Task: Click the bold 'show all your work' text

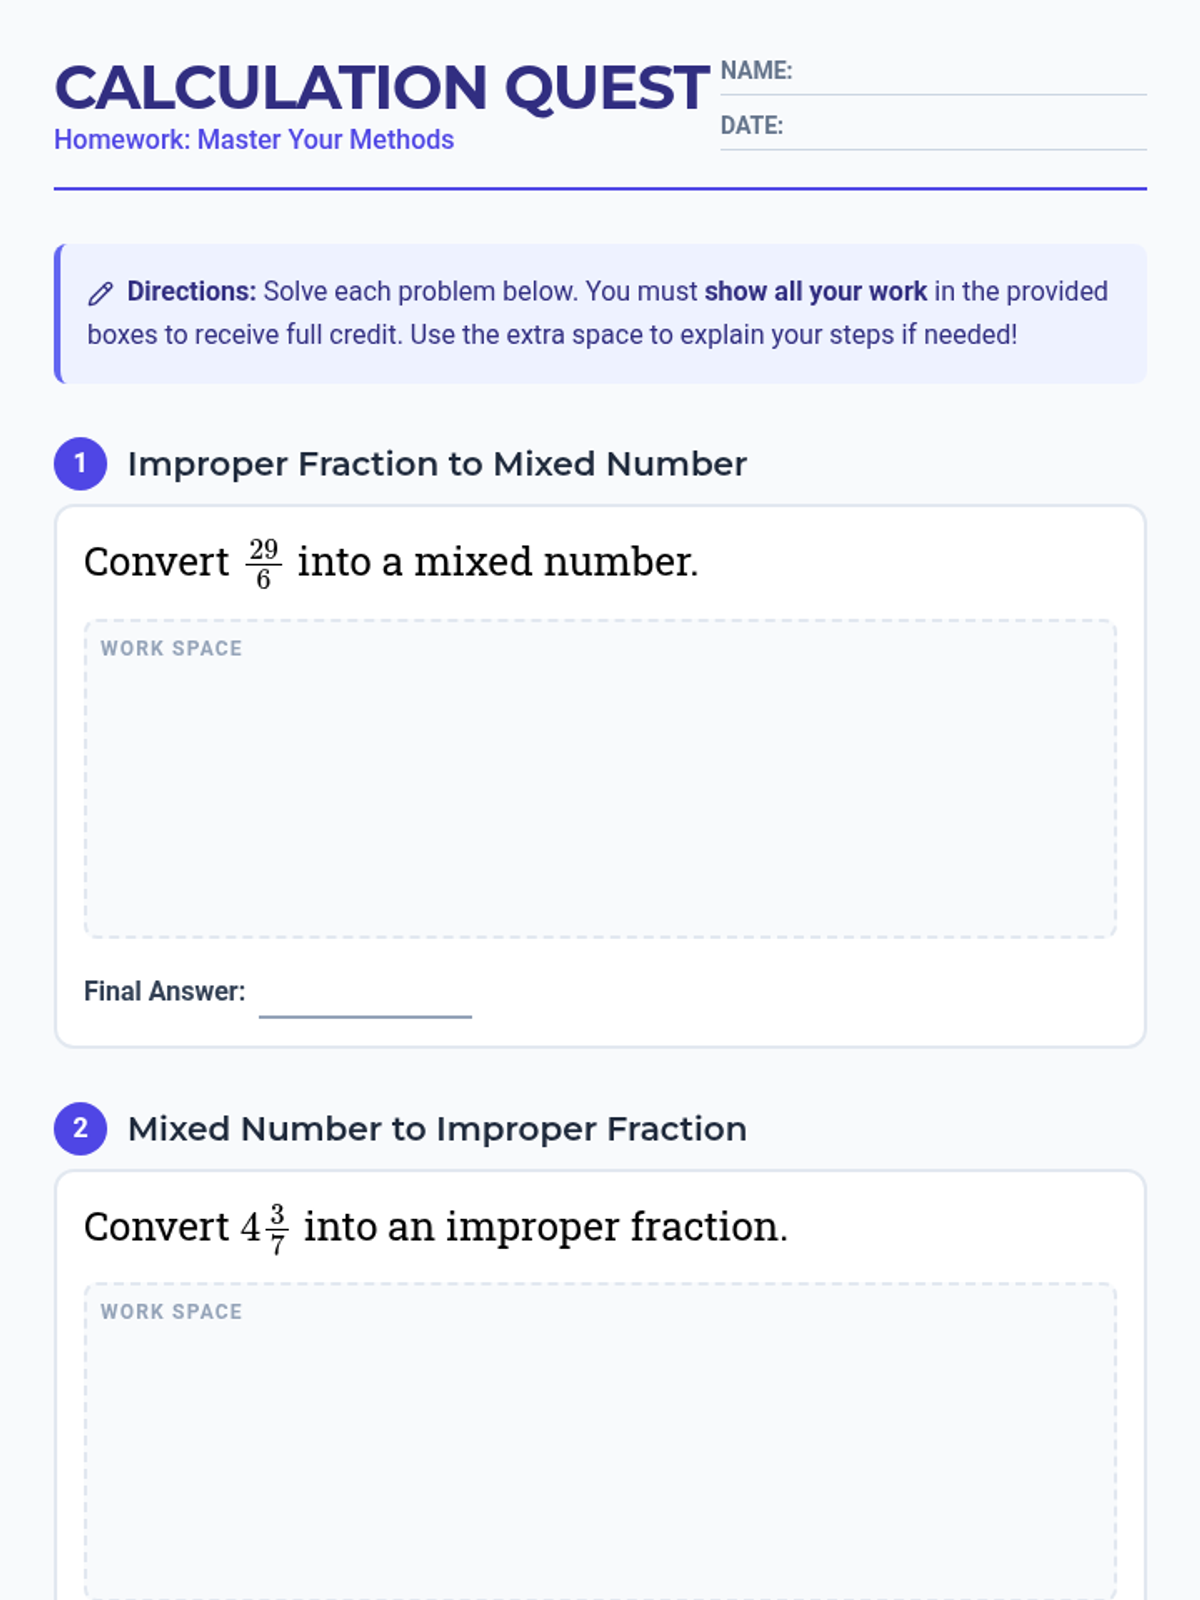Action: tap(815, 292)
